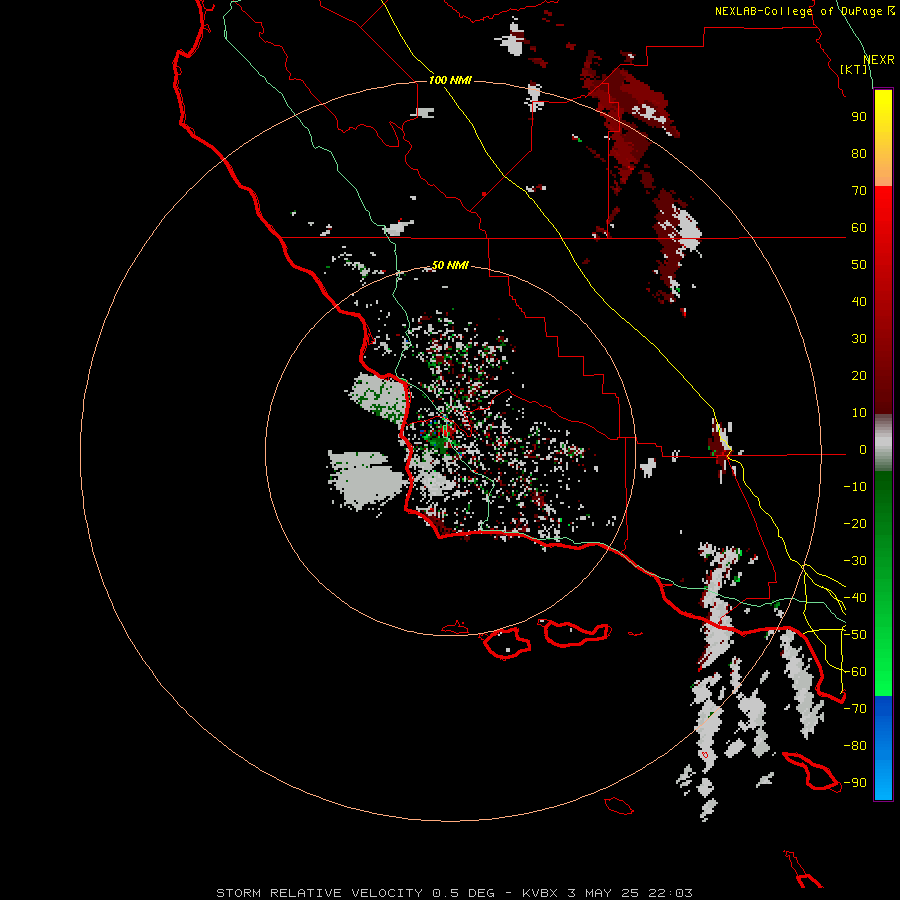
Task: Pick the 50 label on velocity scale
Action: pyautogui.click(x=859, y=265)
